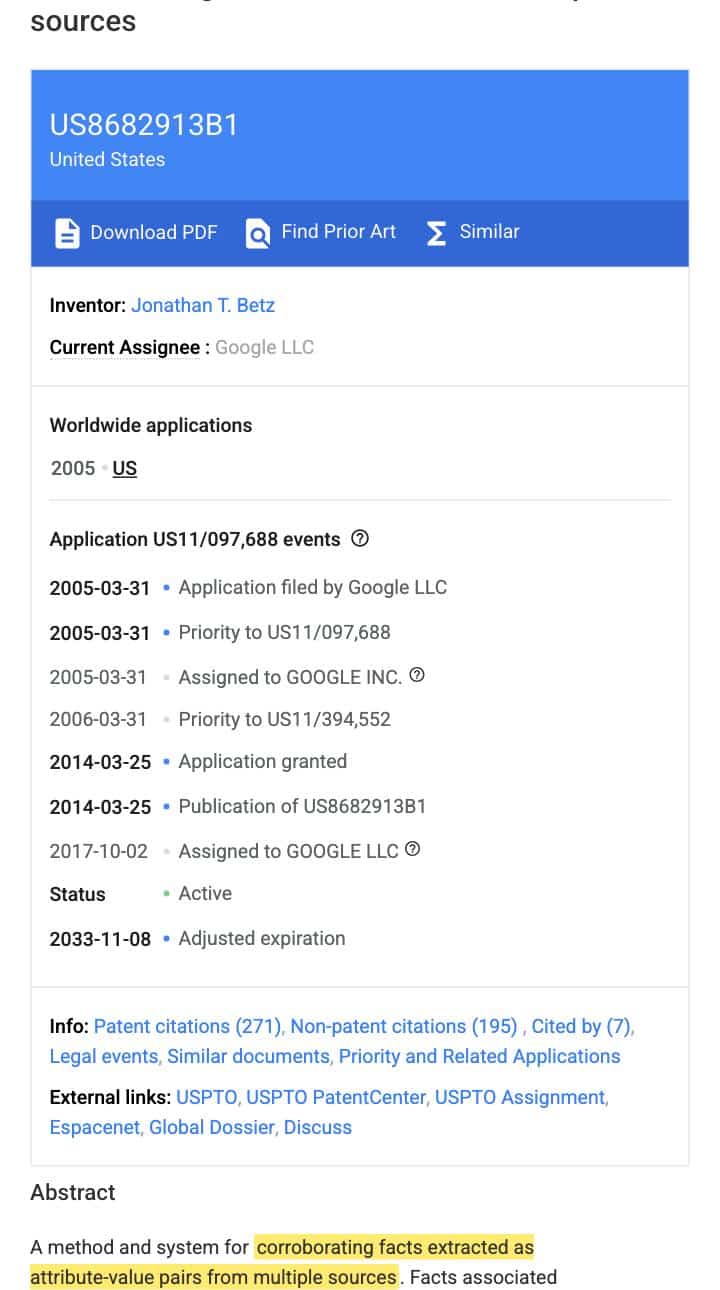Click the 2033-11-08 expiration date

point(100,939)
